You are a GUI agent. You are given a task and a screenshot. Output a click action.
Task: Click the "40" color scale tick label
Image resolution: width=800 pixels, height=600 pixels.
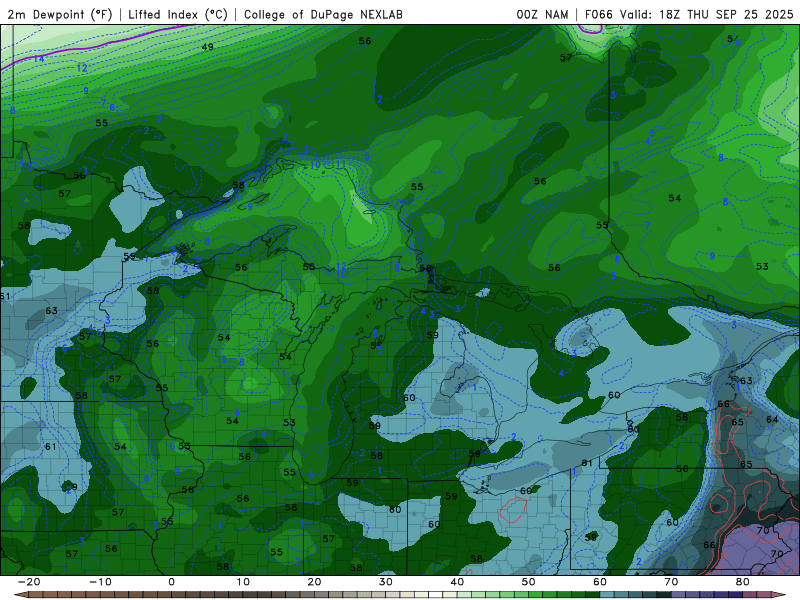pyautogui.click(x=457, y=582)
